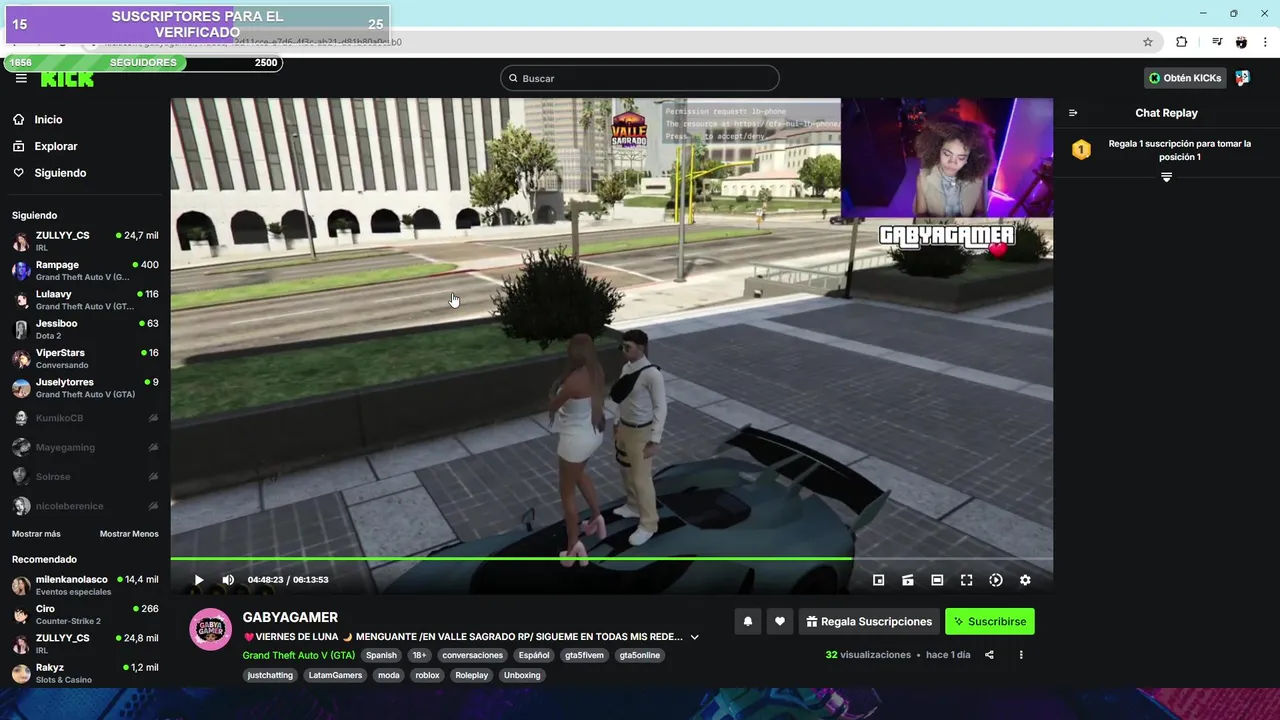Open Grand Theft Auto V (GTA) category link
1280x720 pixels.
(298, 655)
